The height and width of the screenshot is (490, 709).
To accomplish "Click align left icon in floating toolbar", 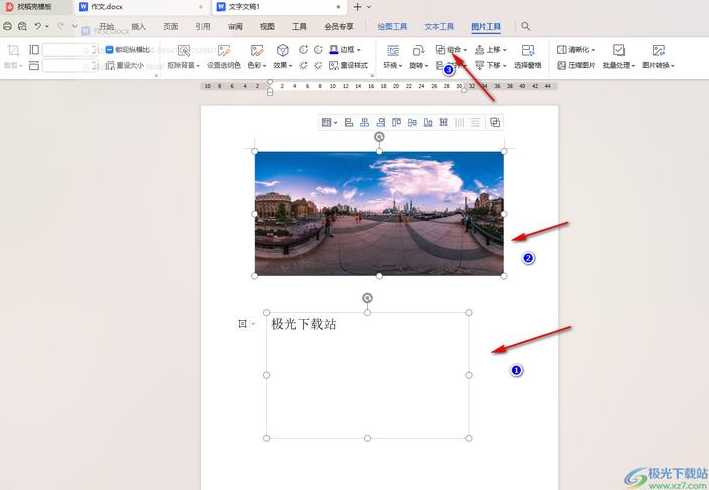I will click(x=349, y=122).
